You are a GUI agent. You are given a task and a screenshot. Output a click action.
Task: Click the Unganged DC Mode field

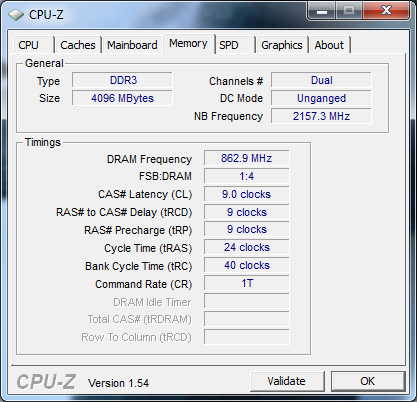pyautogui.click(x=321, y=98)
